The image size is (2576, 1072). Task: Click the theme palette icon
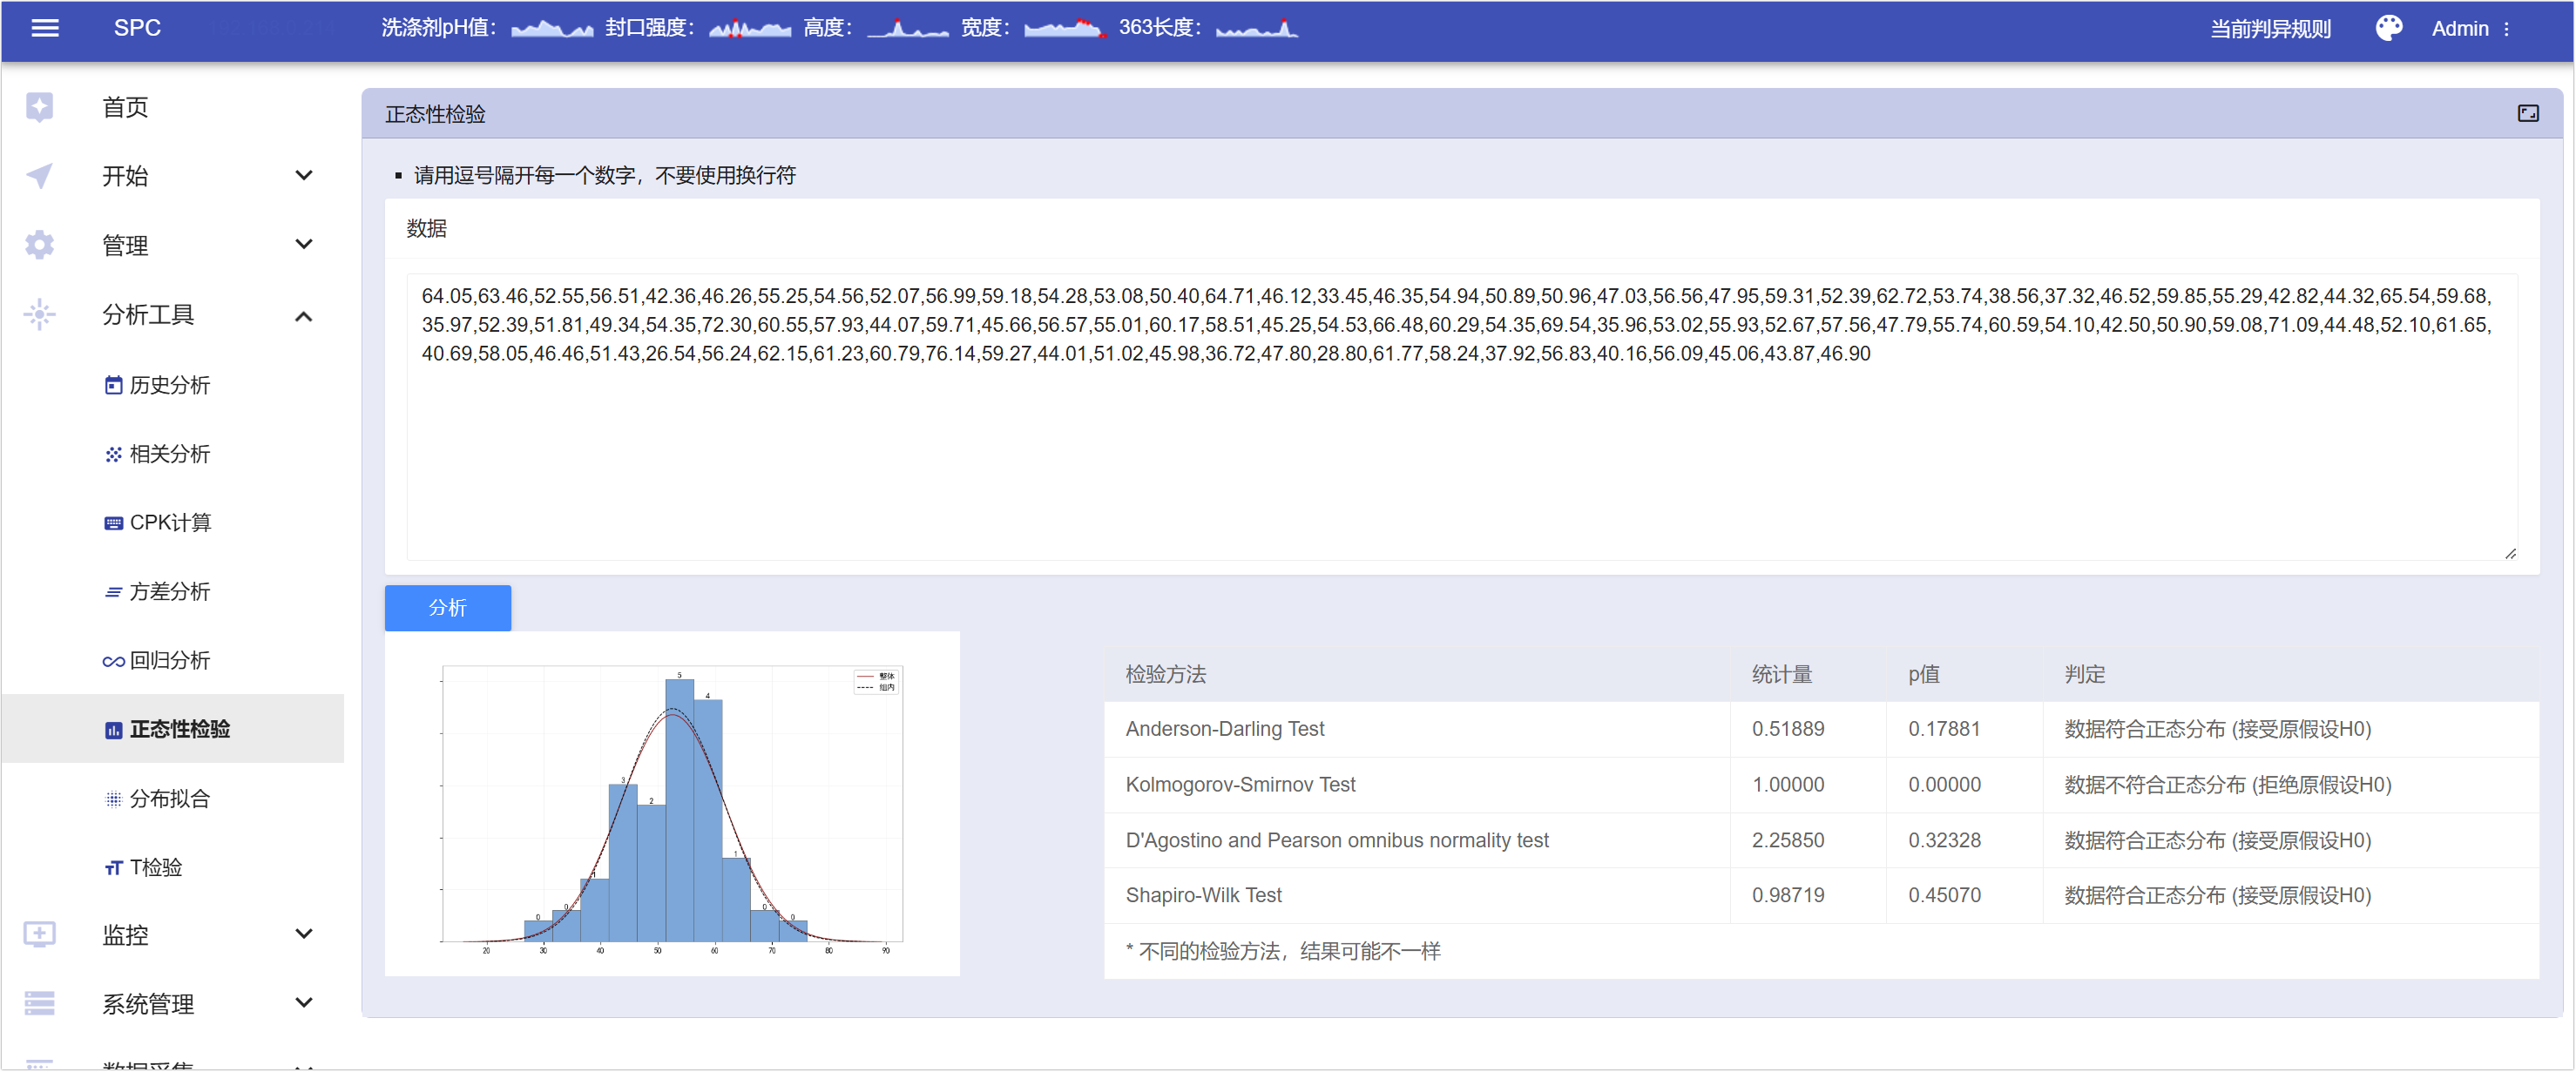2388,28
